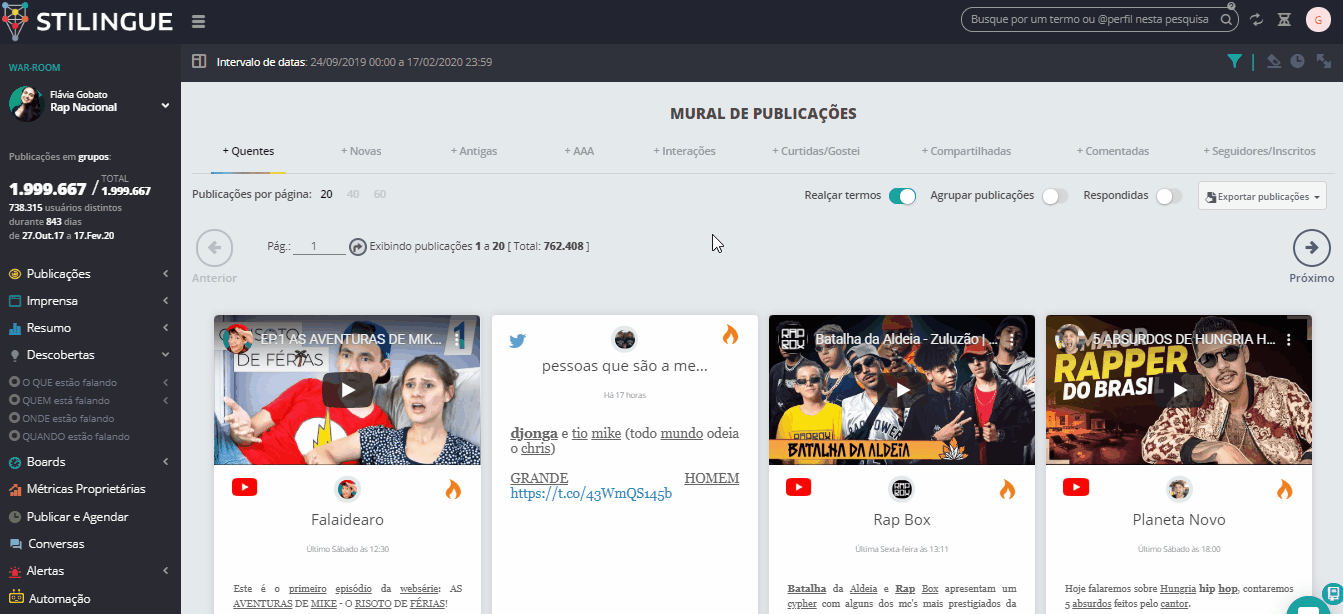The height and width of the screenshot is (614, 1343).
Task: Click the Stilingue logo icon
Action: (x=15, y=21)
